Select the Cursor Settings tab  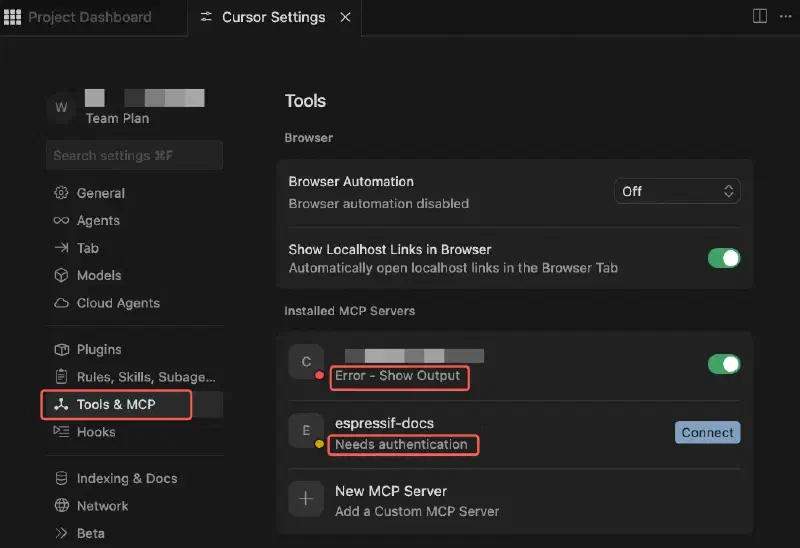[273, 17]
